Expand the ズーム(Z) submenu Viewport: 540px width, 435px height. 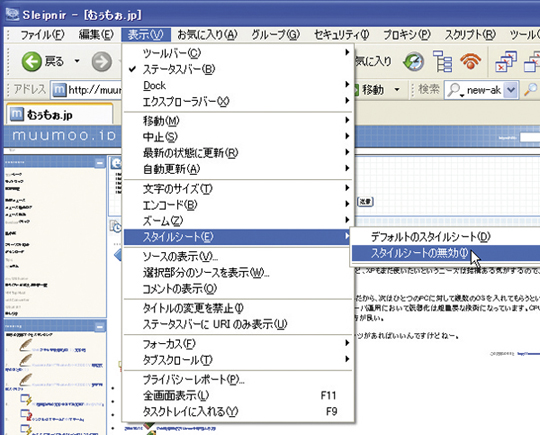click(238, 221)
